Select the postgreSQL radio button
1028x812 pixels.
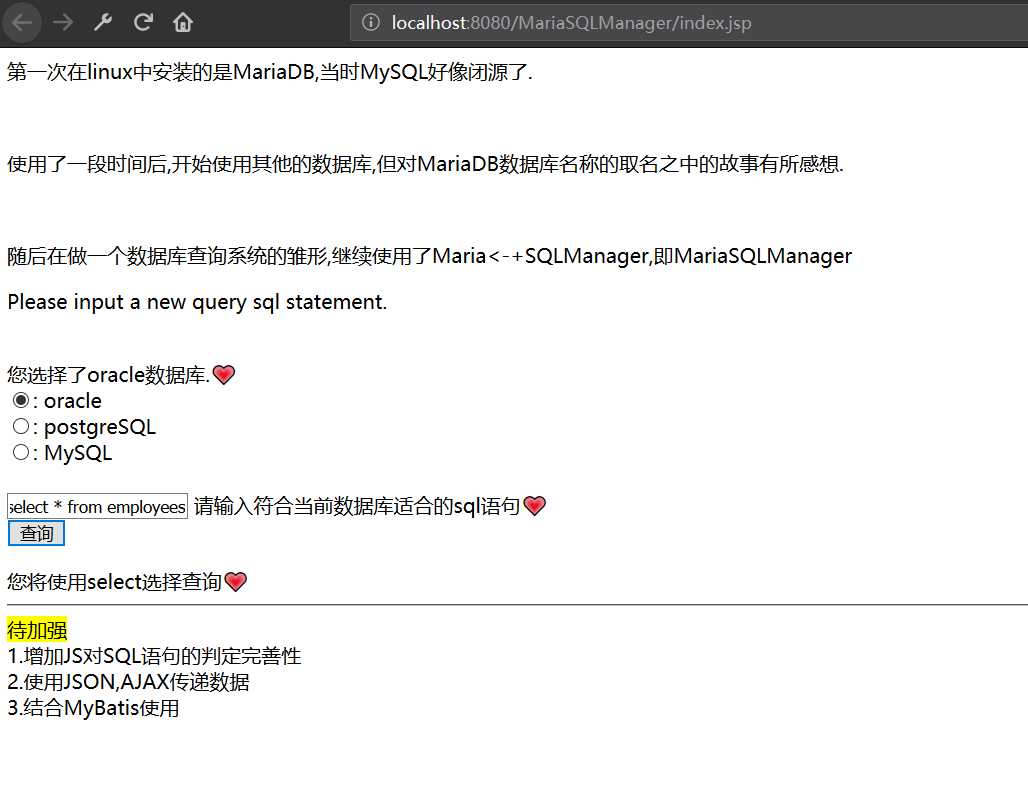pyautogui.click(x=21, y=426)
